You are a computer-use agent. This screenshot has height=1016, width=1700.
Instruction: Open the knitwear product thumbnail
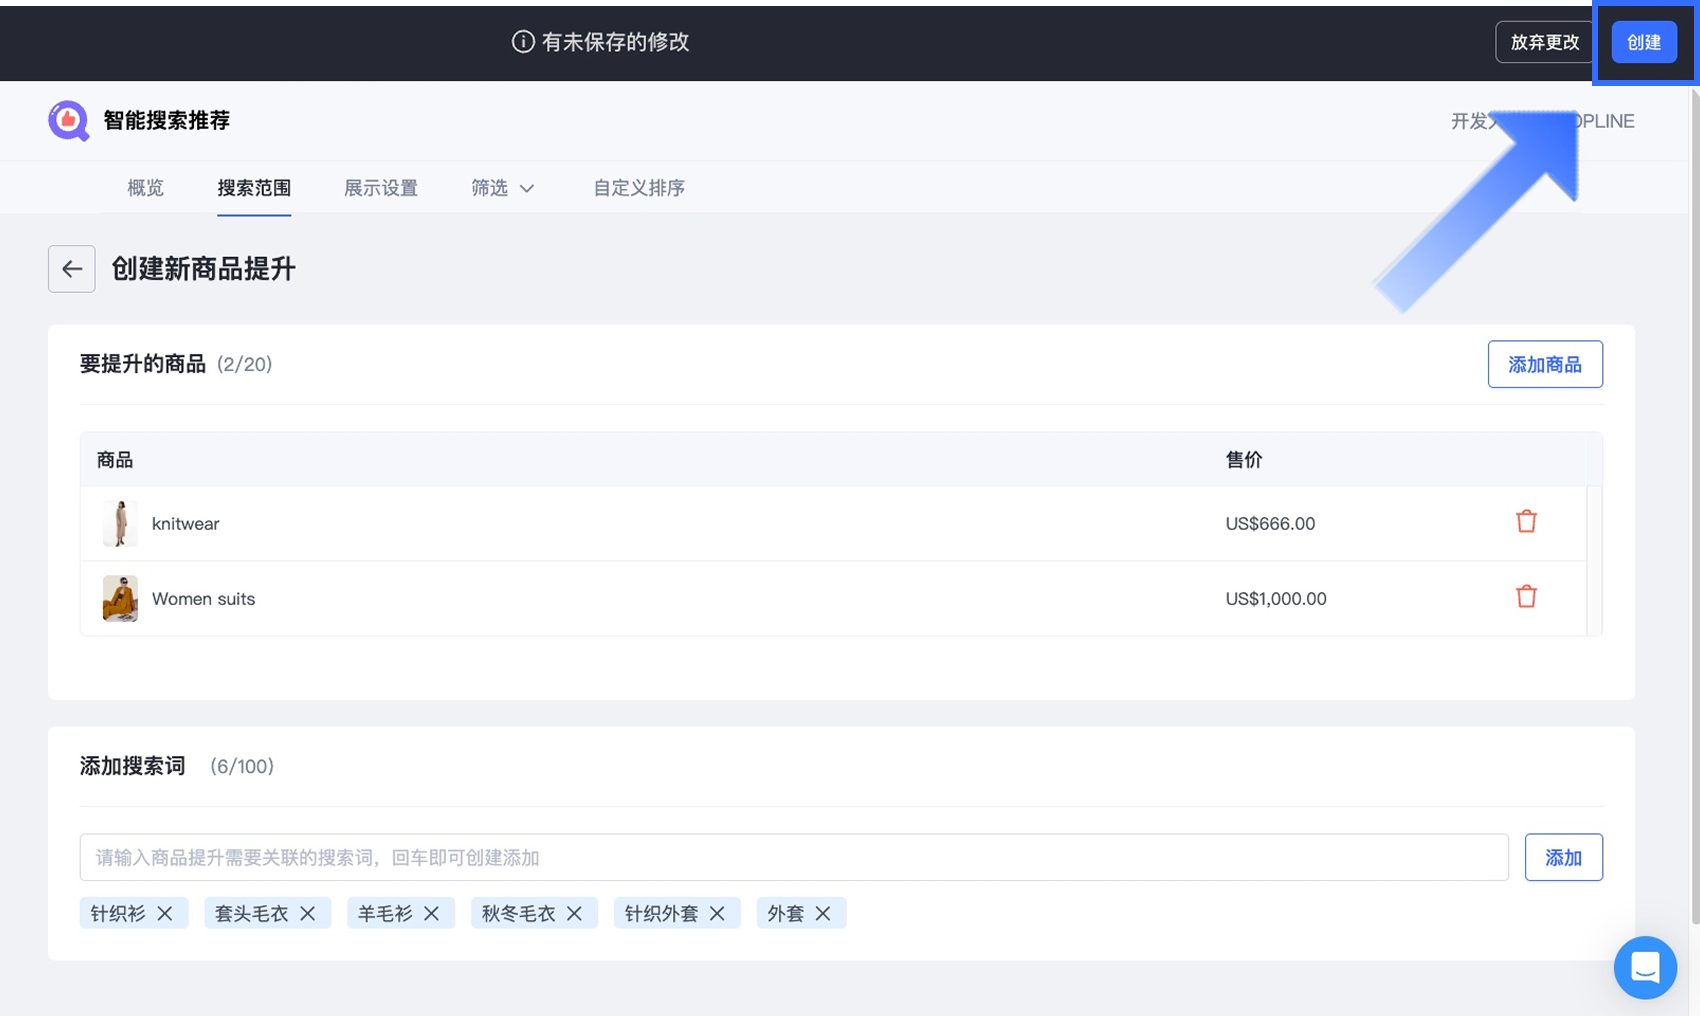pyautogui.click(x=120, y=523)
